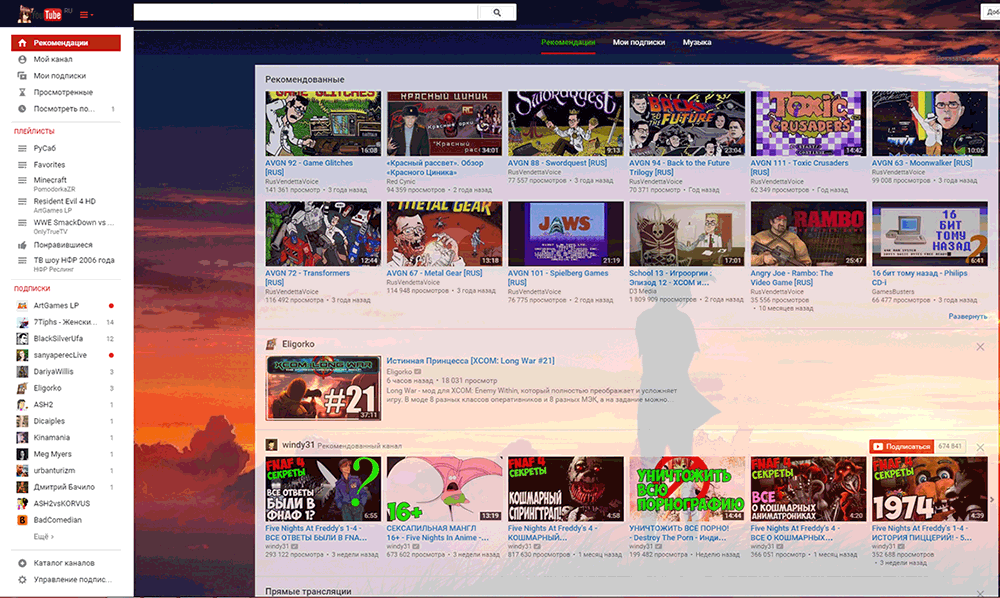The width and height of the screenshot is (1000, 598).
Task: Open СЕКСАПИЛЬНАЯ МАНГЛ video thumbnail
Action: point(444,488)
